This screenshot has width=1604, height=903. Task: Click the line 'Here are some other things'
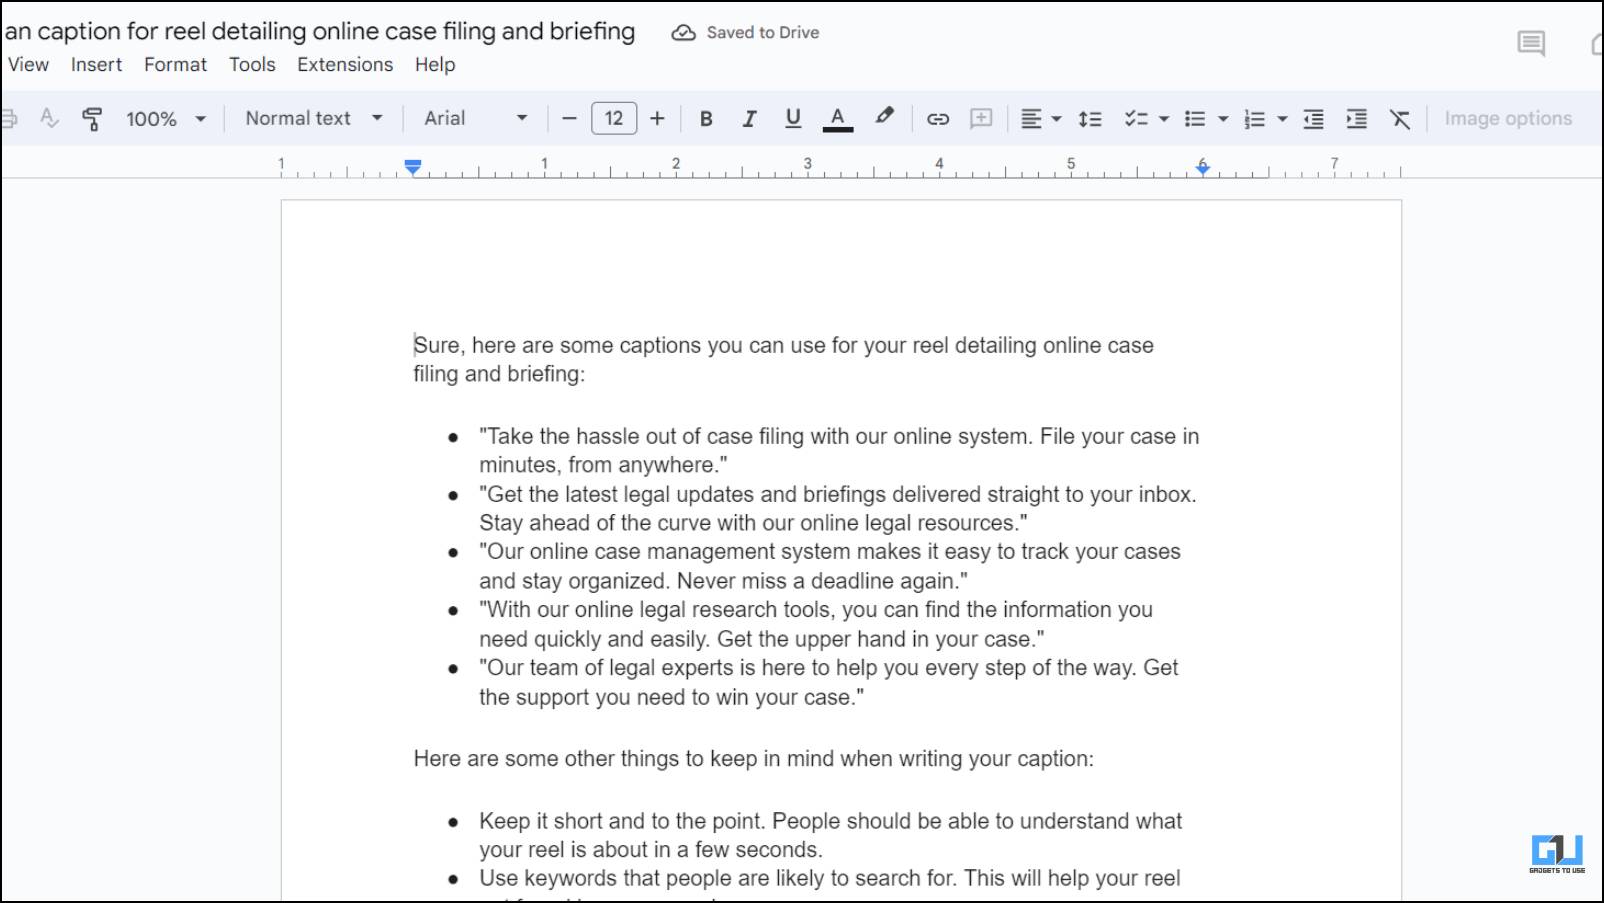pyautogui.click(x=753, y=758)
